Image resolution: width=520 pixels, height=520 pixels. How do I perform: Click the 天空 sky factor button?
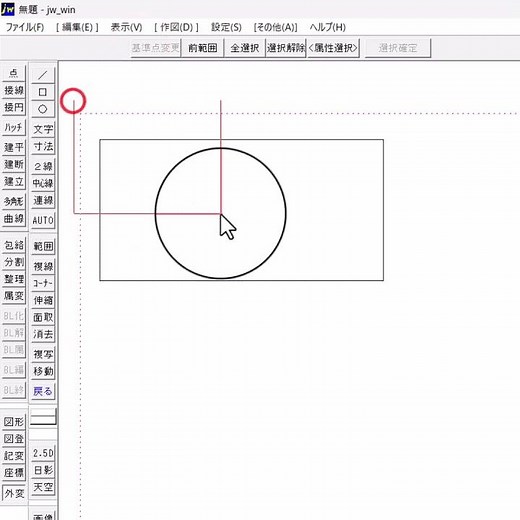pos(43,487)
